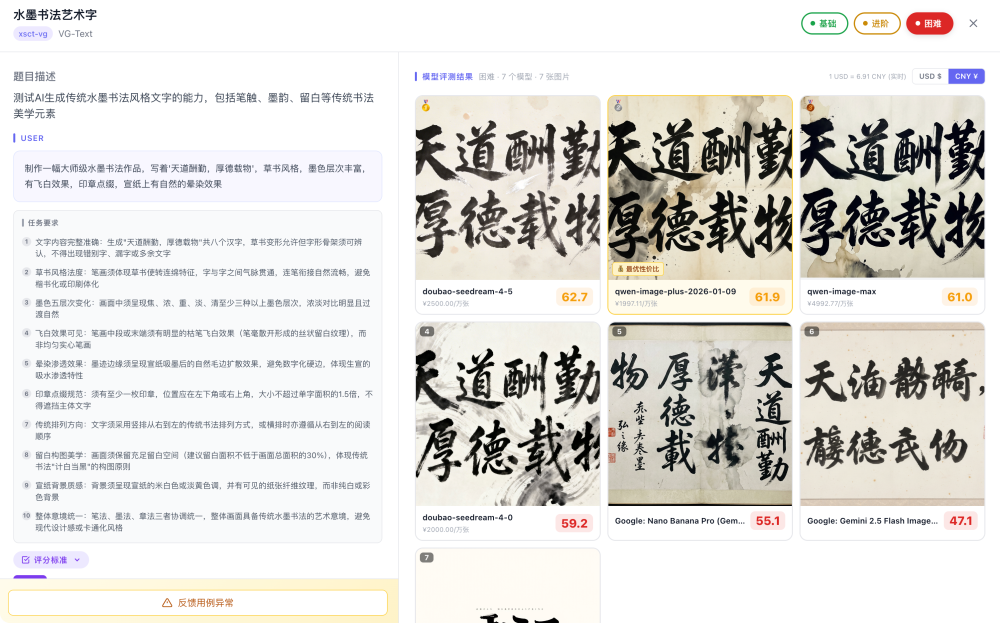
Task: Click the checklist icon on 评分标准 button
Action: click(x=25, y=560)
